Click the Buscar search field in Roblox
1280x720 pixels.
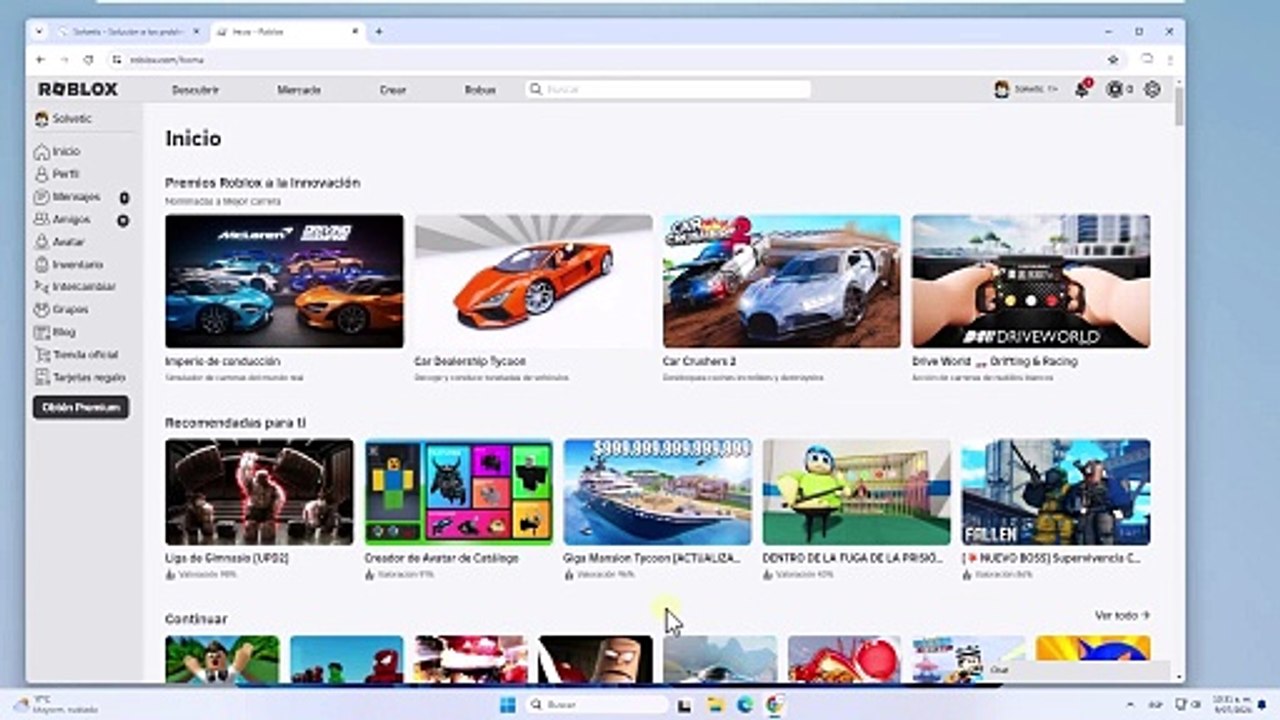(668, 90)
